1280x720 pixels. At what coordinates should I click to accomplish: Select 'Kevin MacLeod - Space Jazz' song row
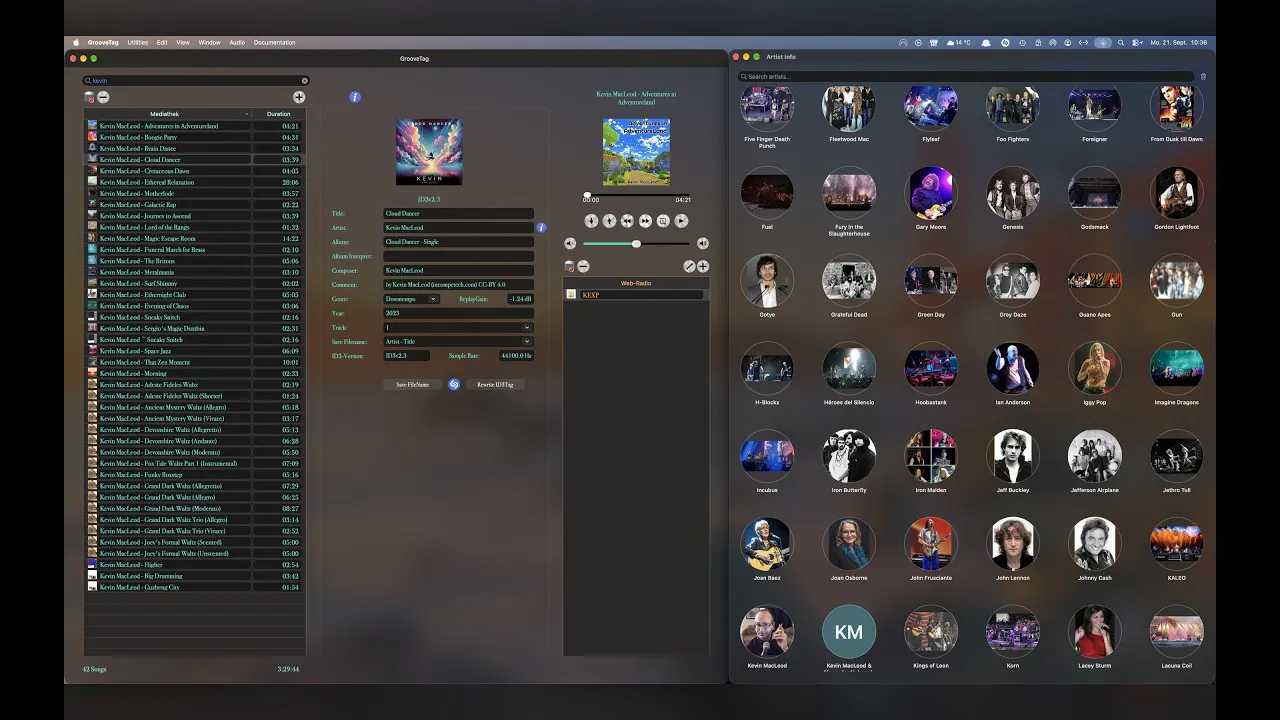coord(194,351)
